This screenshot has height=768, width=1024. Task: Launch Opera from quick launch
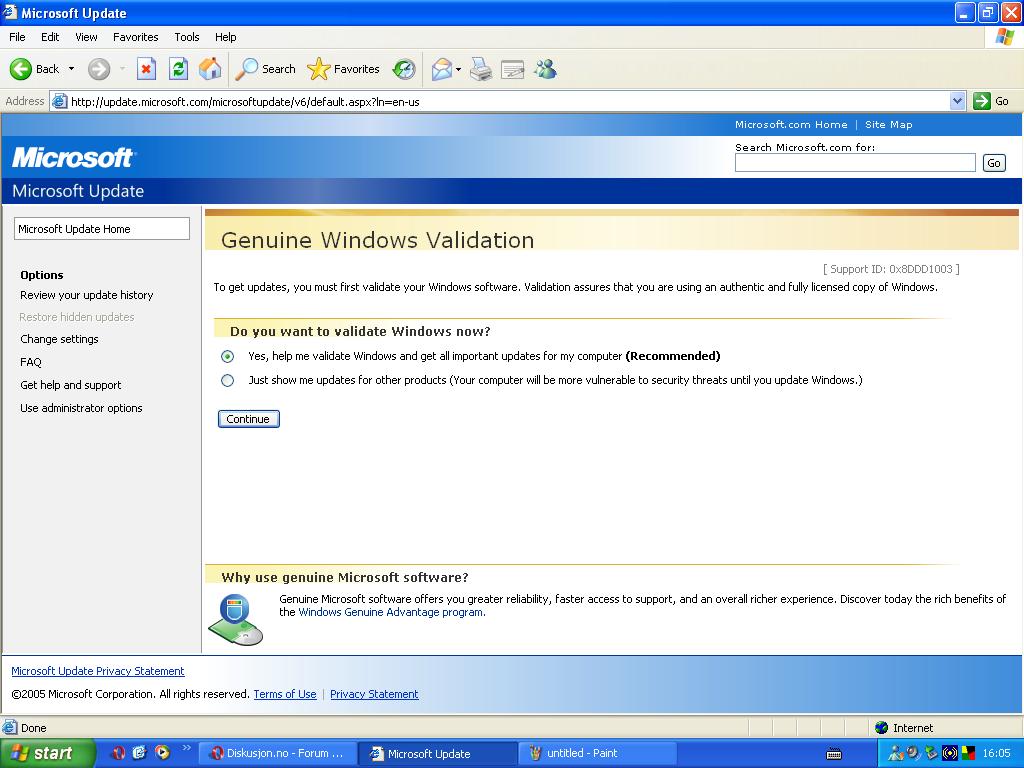click(118, 753)
